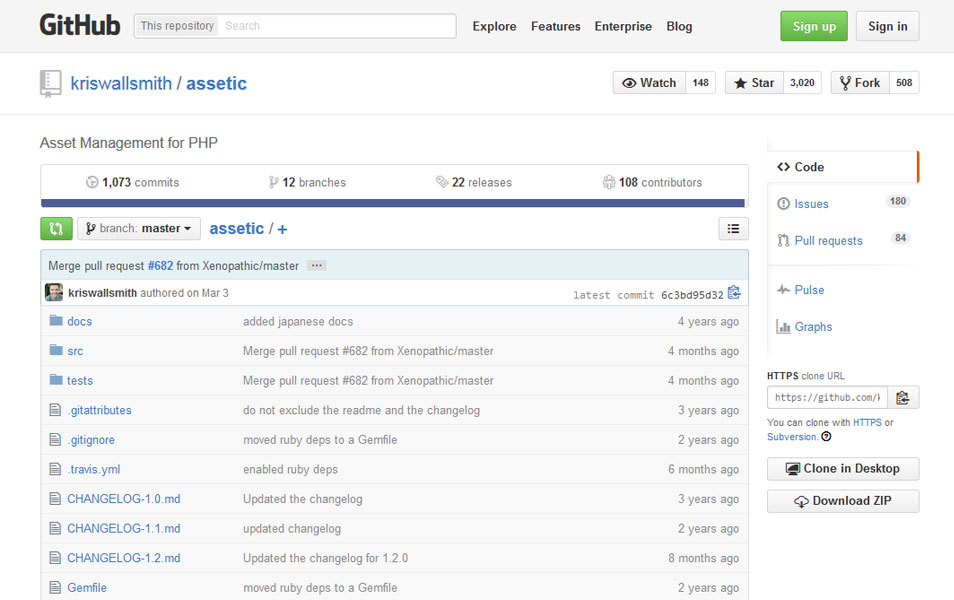Image resolution: width=954 pixels, height=600 pixels.
Task: Click the releases tag icon
Action: pyautogui.click(x=442, y=182)
